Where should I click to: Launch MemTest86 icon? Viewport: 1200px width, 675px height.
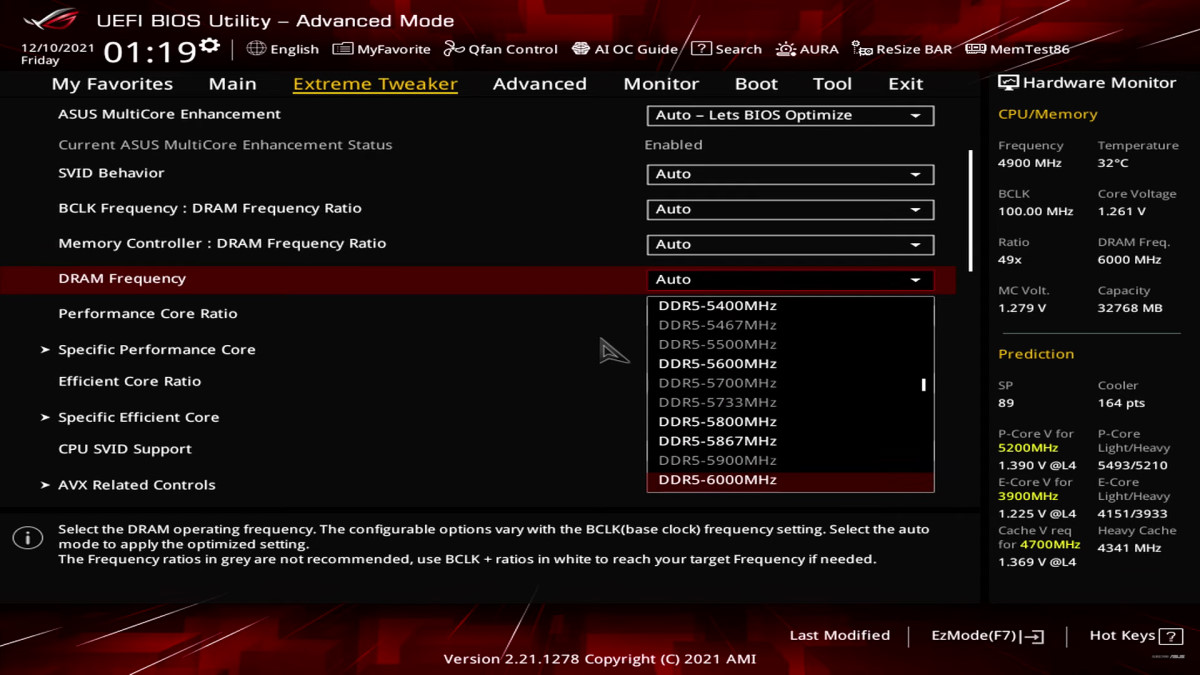pos(975,48)
